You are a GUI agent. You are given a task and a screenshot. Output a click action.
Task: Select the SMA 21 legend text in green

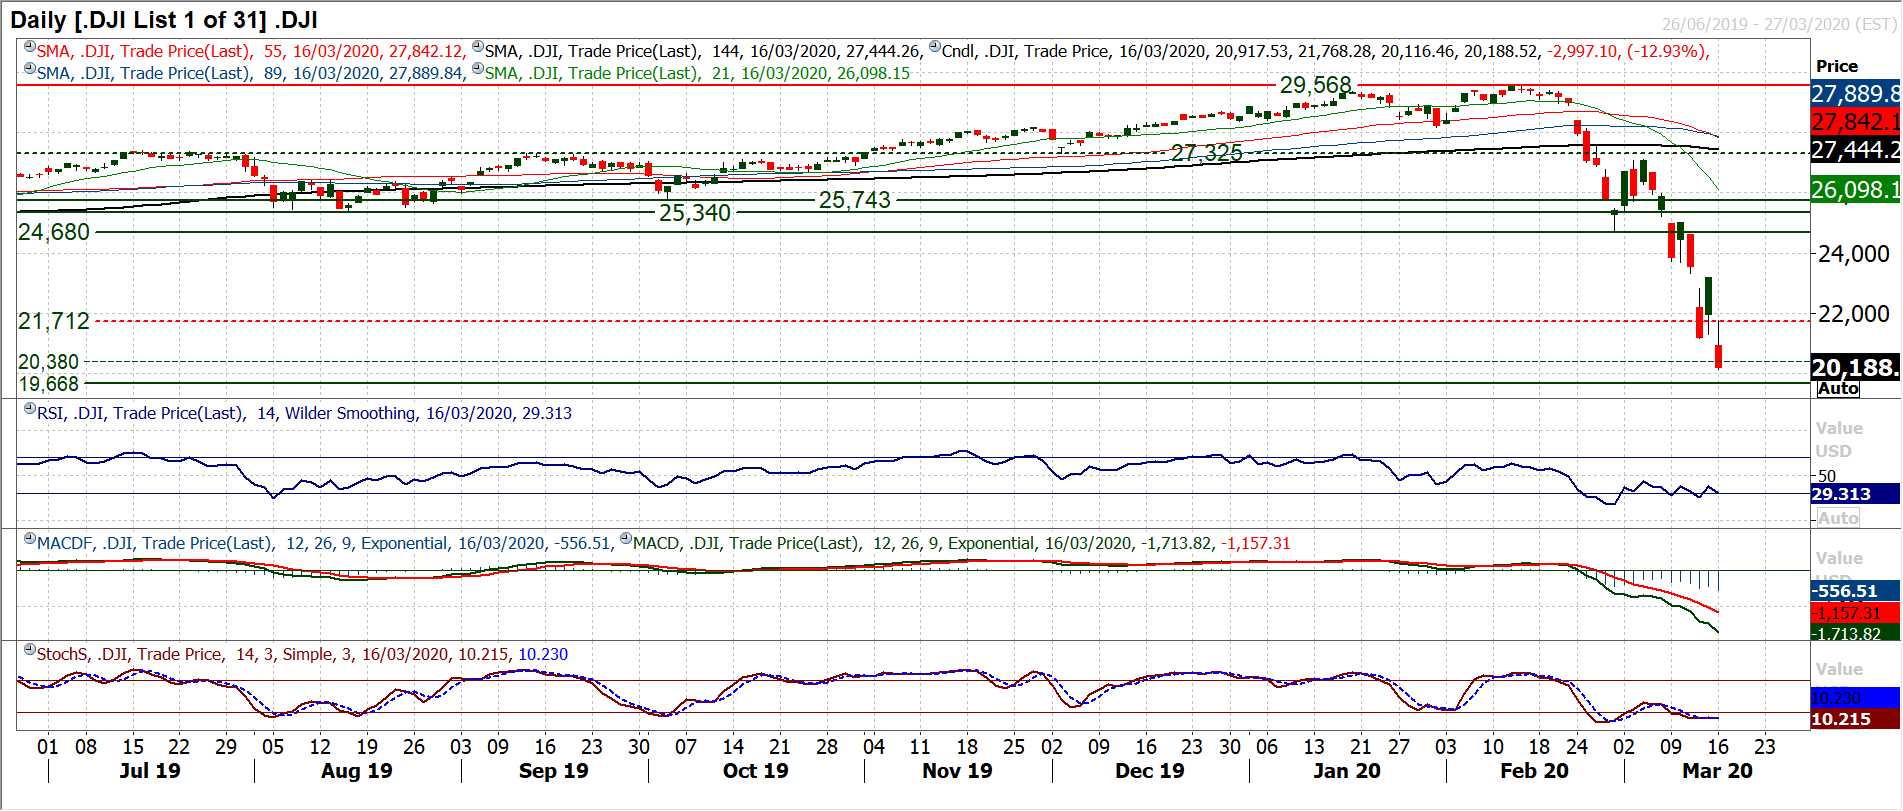(x=698, y=73)
